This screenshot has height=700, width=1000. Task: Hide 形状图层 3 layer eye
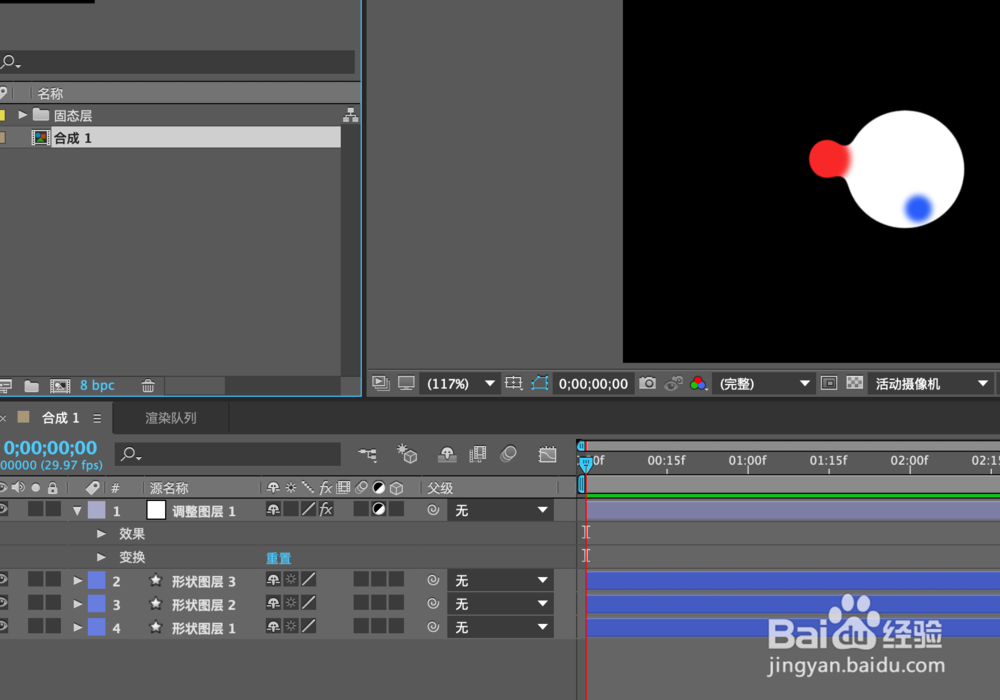pyautogui.click(x=3, y=579)
